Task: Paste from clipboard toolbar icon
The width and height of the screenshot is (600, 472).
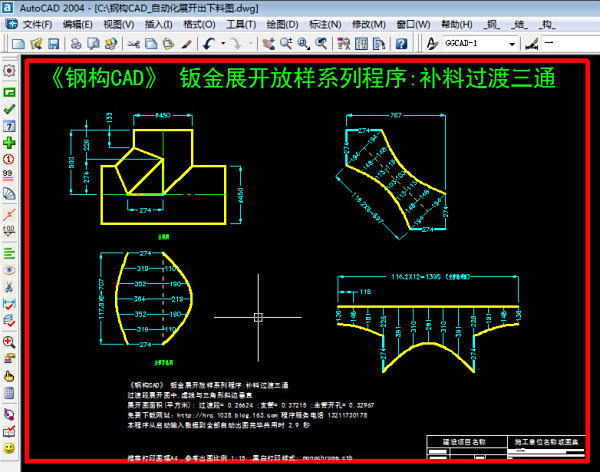Action: pyautogui.click(x=168, y=44)
